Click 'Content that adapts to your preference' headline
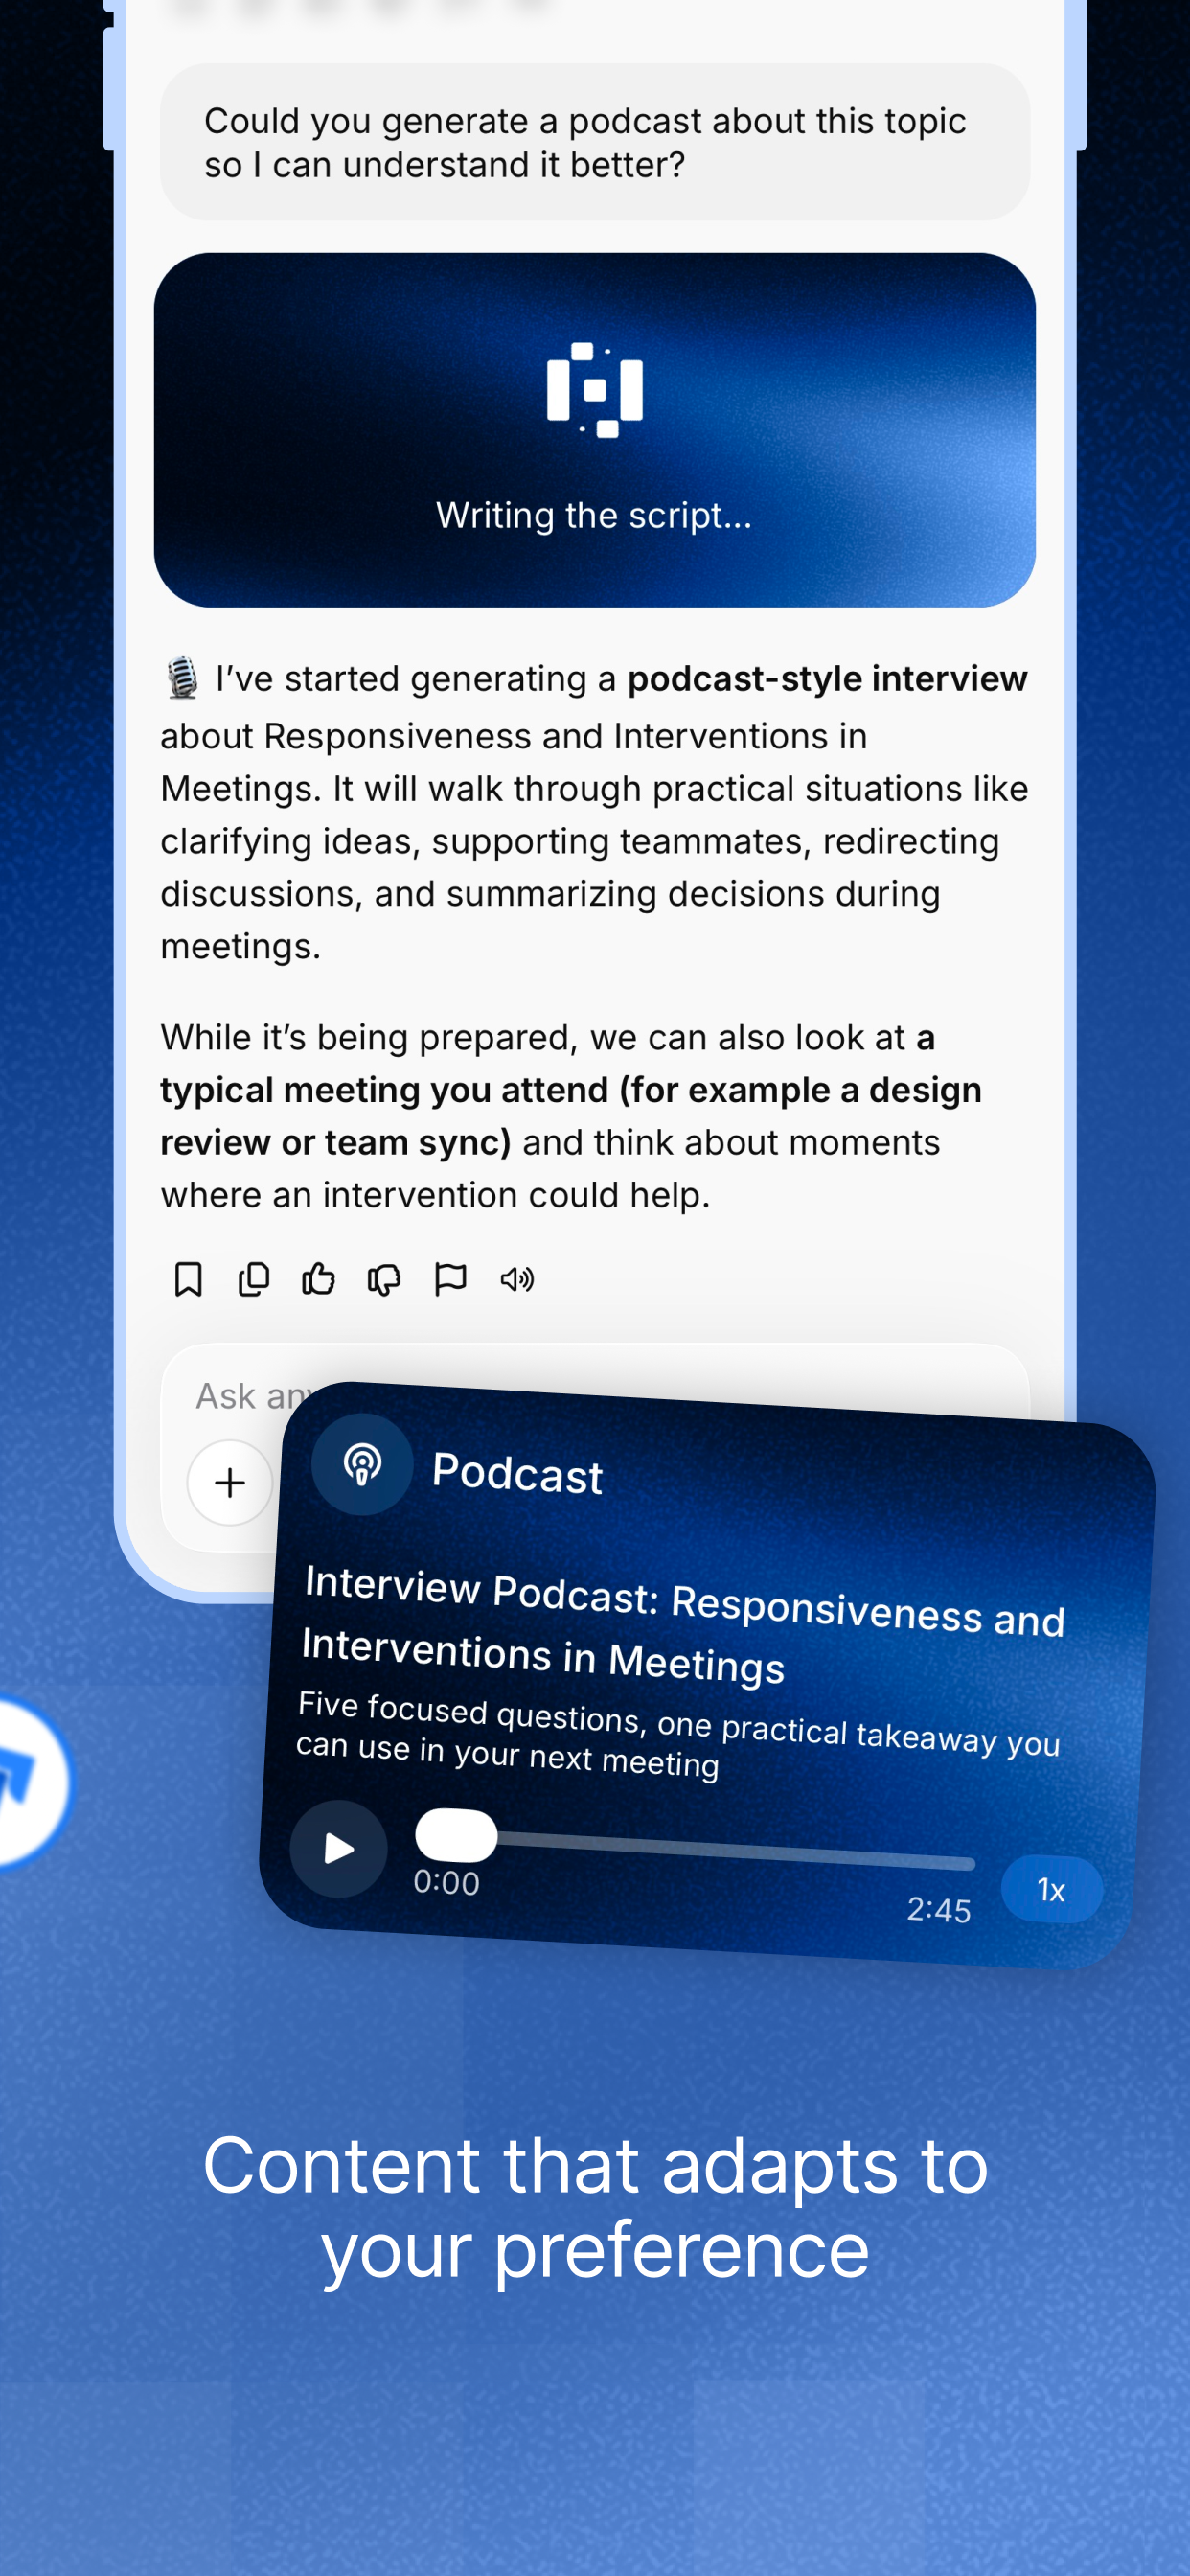This screenshot has width=1190, height=2576. pyautogui.click(x=595, y=2207)
